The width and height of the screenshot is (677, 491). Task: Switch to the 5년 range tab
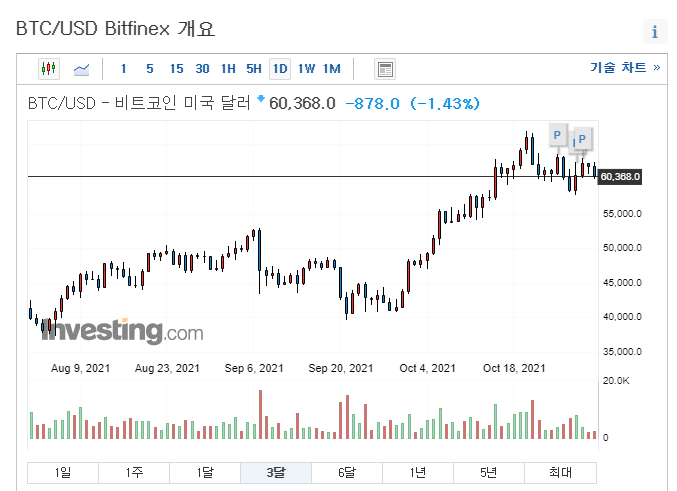[489, 472]
